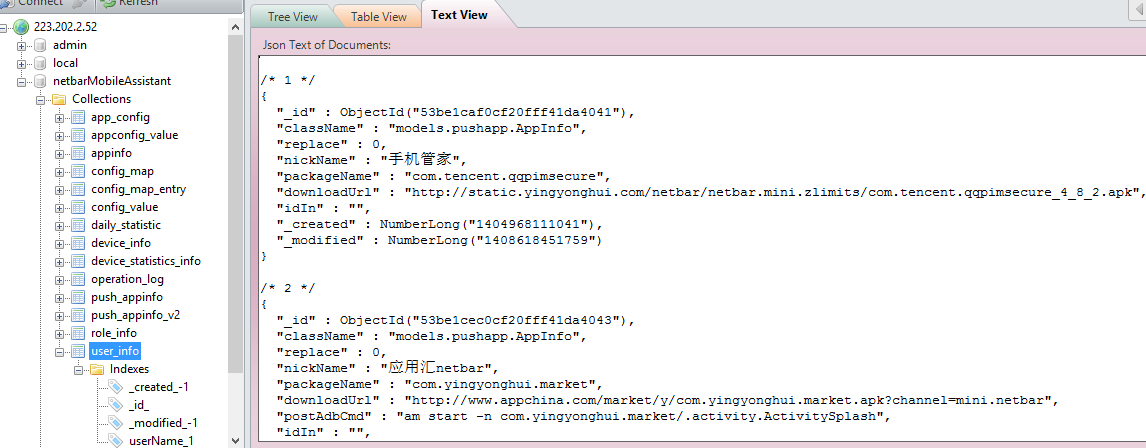The width and height of the screenshot is (1146, 448).
Task: Click the postAdbCmd "am start -n" line
Action: (x=584, y=417)
